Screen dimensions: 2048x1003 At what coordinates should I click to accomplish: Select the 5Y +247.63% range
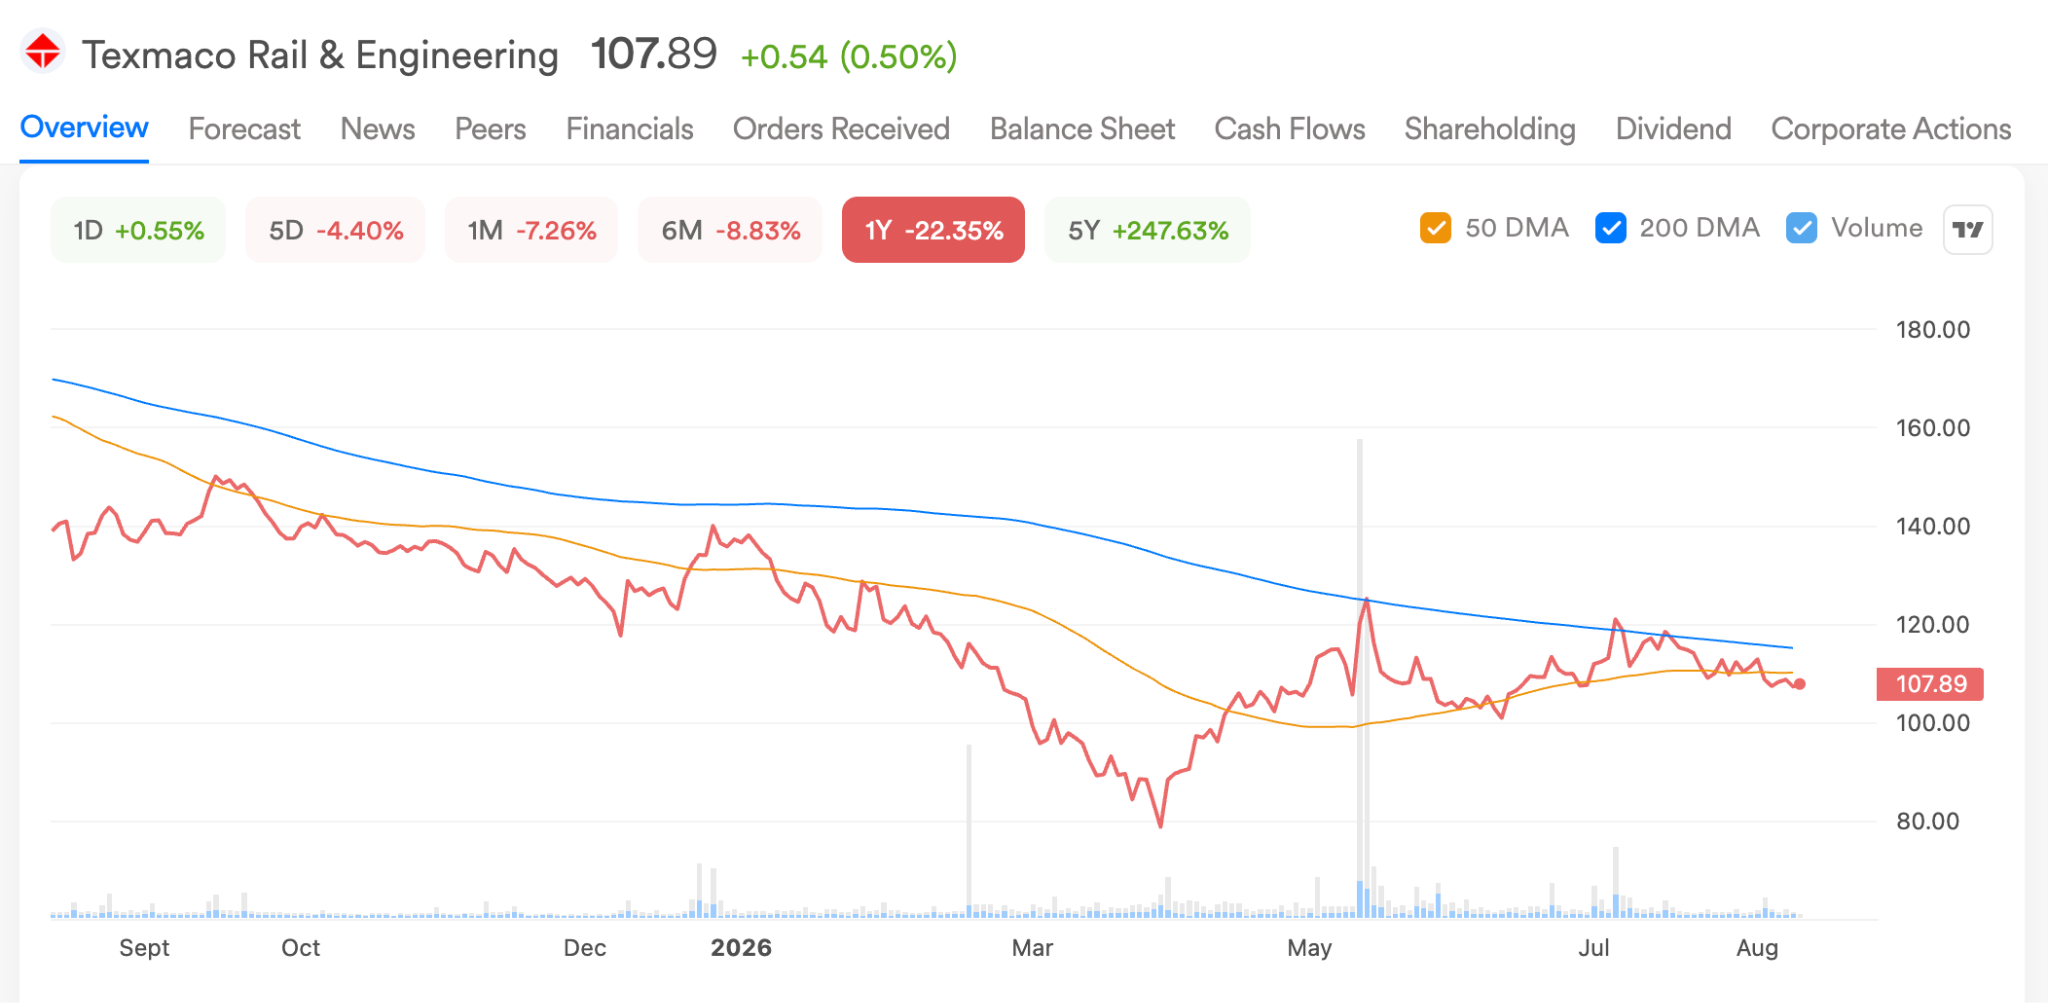point(1148,230)
